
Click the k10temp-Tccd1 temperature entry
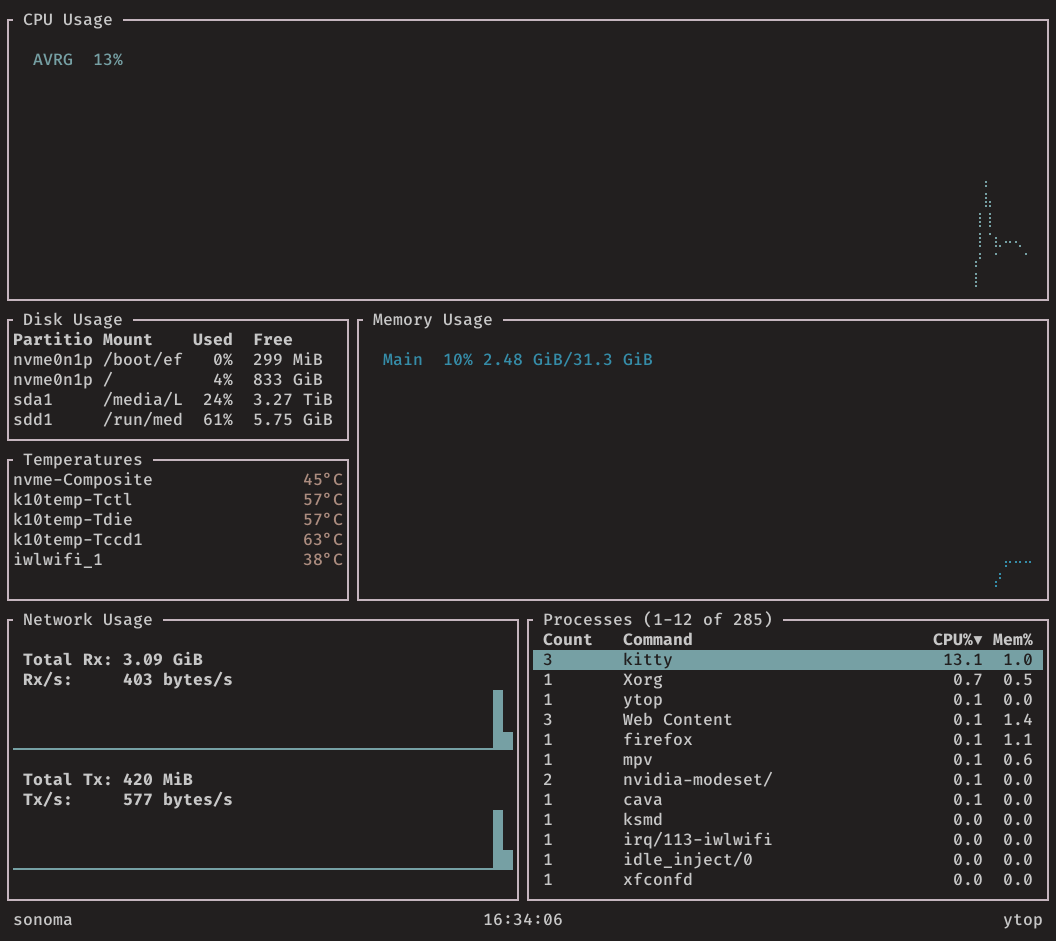click(x=178, y=540)
